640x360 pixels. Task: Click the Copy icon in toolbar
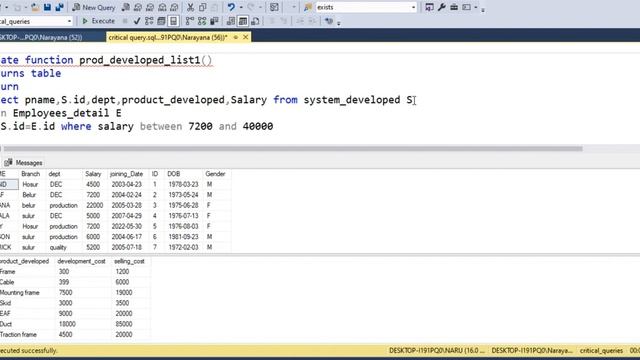(x=202, y=7)
